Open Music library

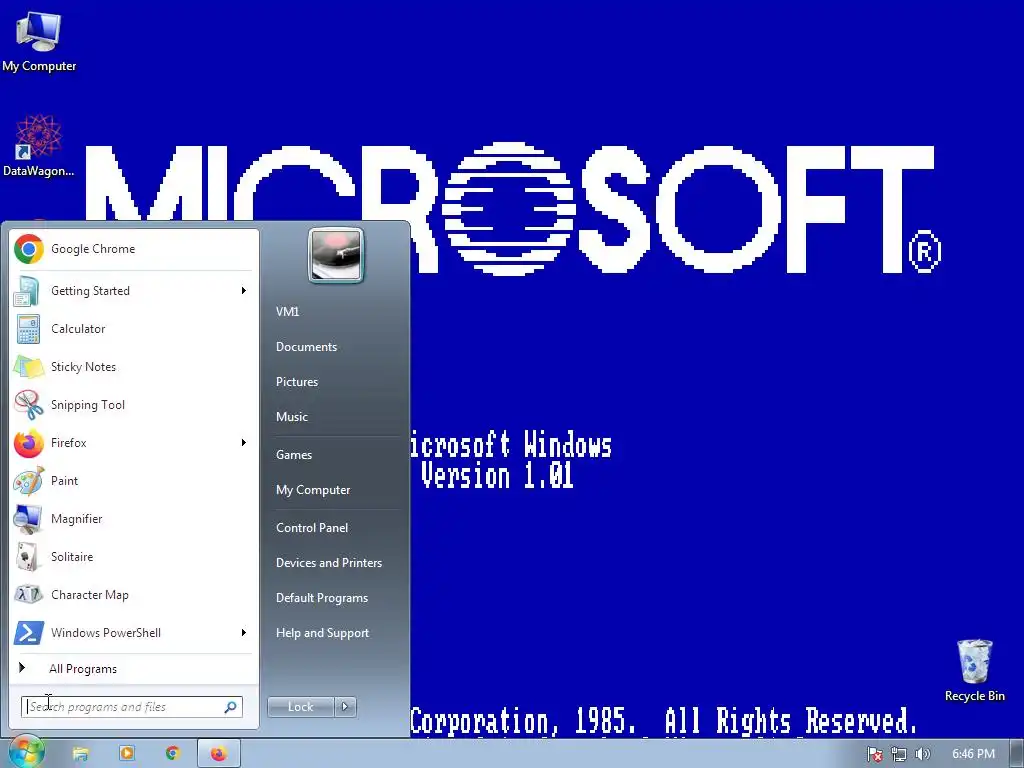point(292,417)
